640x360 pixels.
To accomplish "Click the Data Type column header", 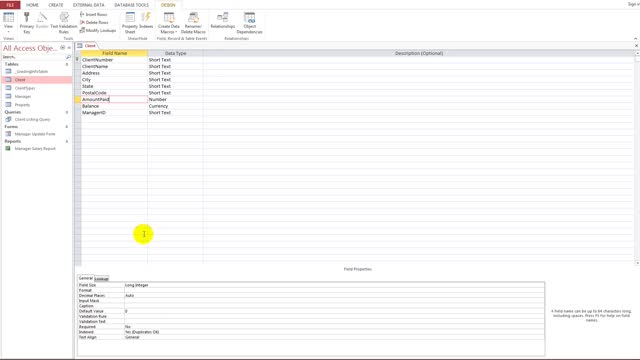I will 176,53.
